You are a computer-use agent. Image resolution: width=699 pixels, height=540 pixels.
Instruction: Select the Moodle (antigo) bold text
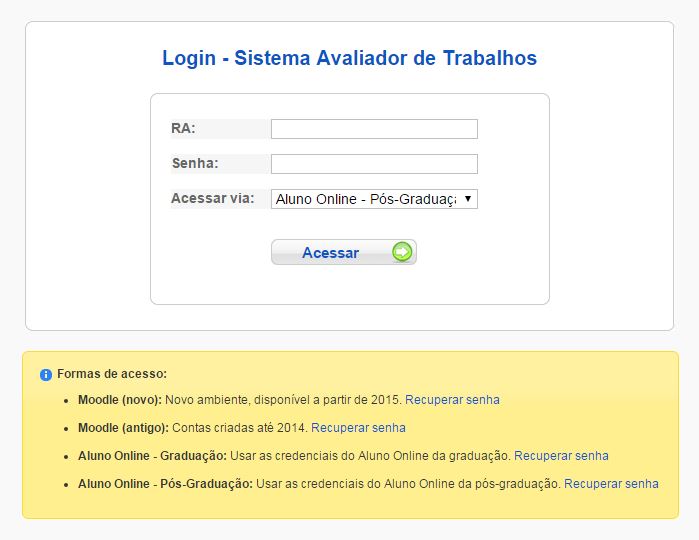[x=122, y=428]
